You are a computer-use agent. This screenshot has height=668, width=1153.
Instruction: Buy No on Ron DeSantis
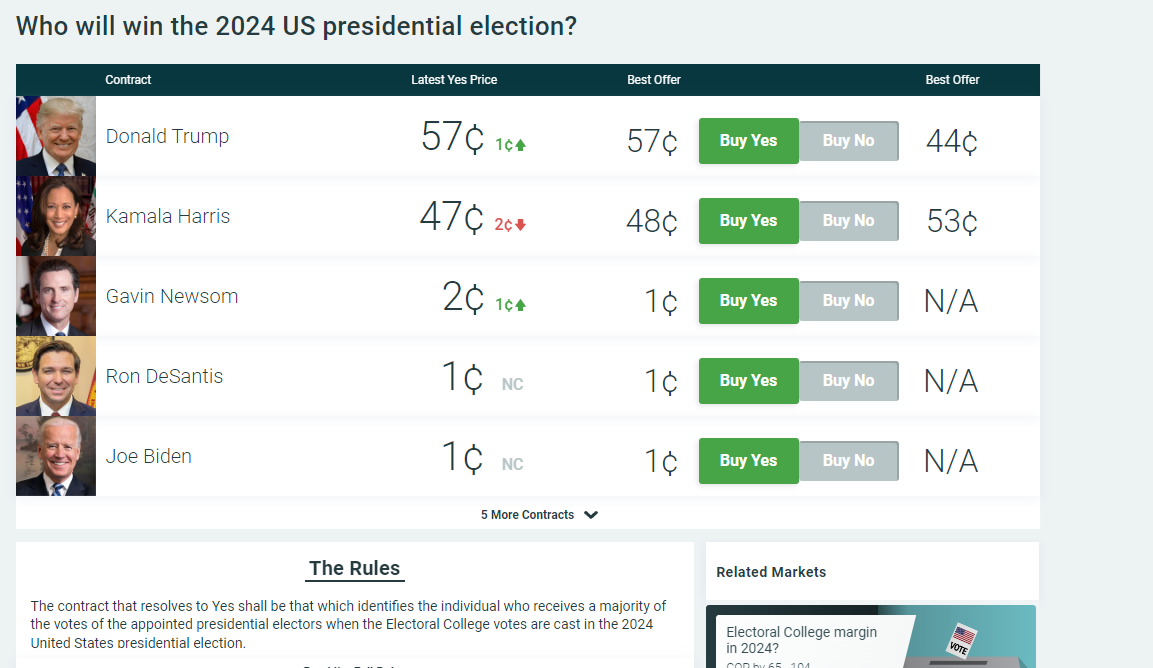(x=848, y=381)
